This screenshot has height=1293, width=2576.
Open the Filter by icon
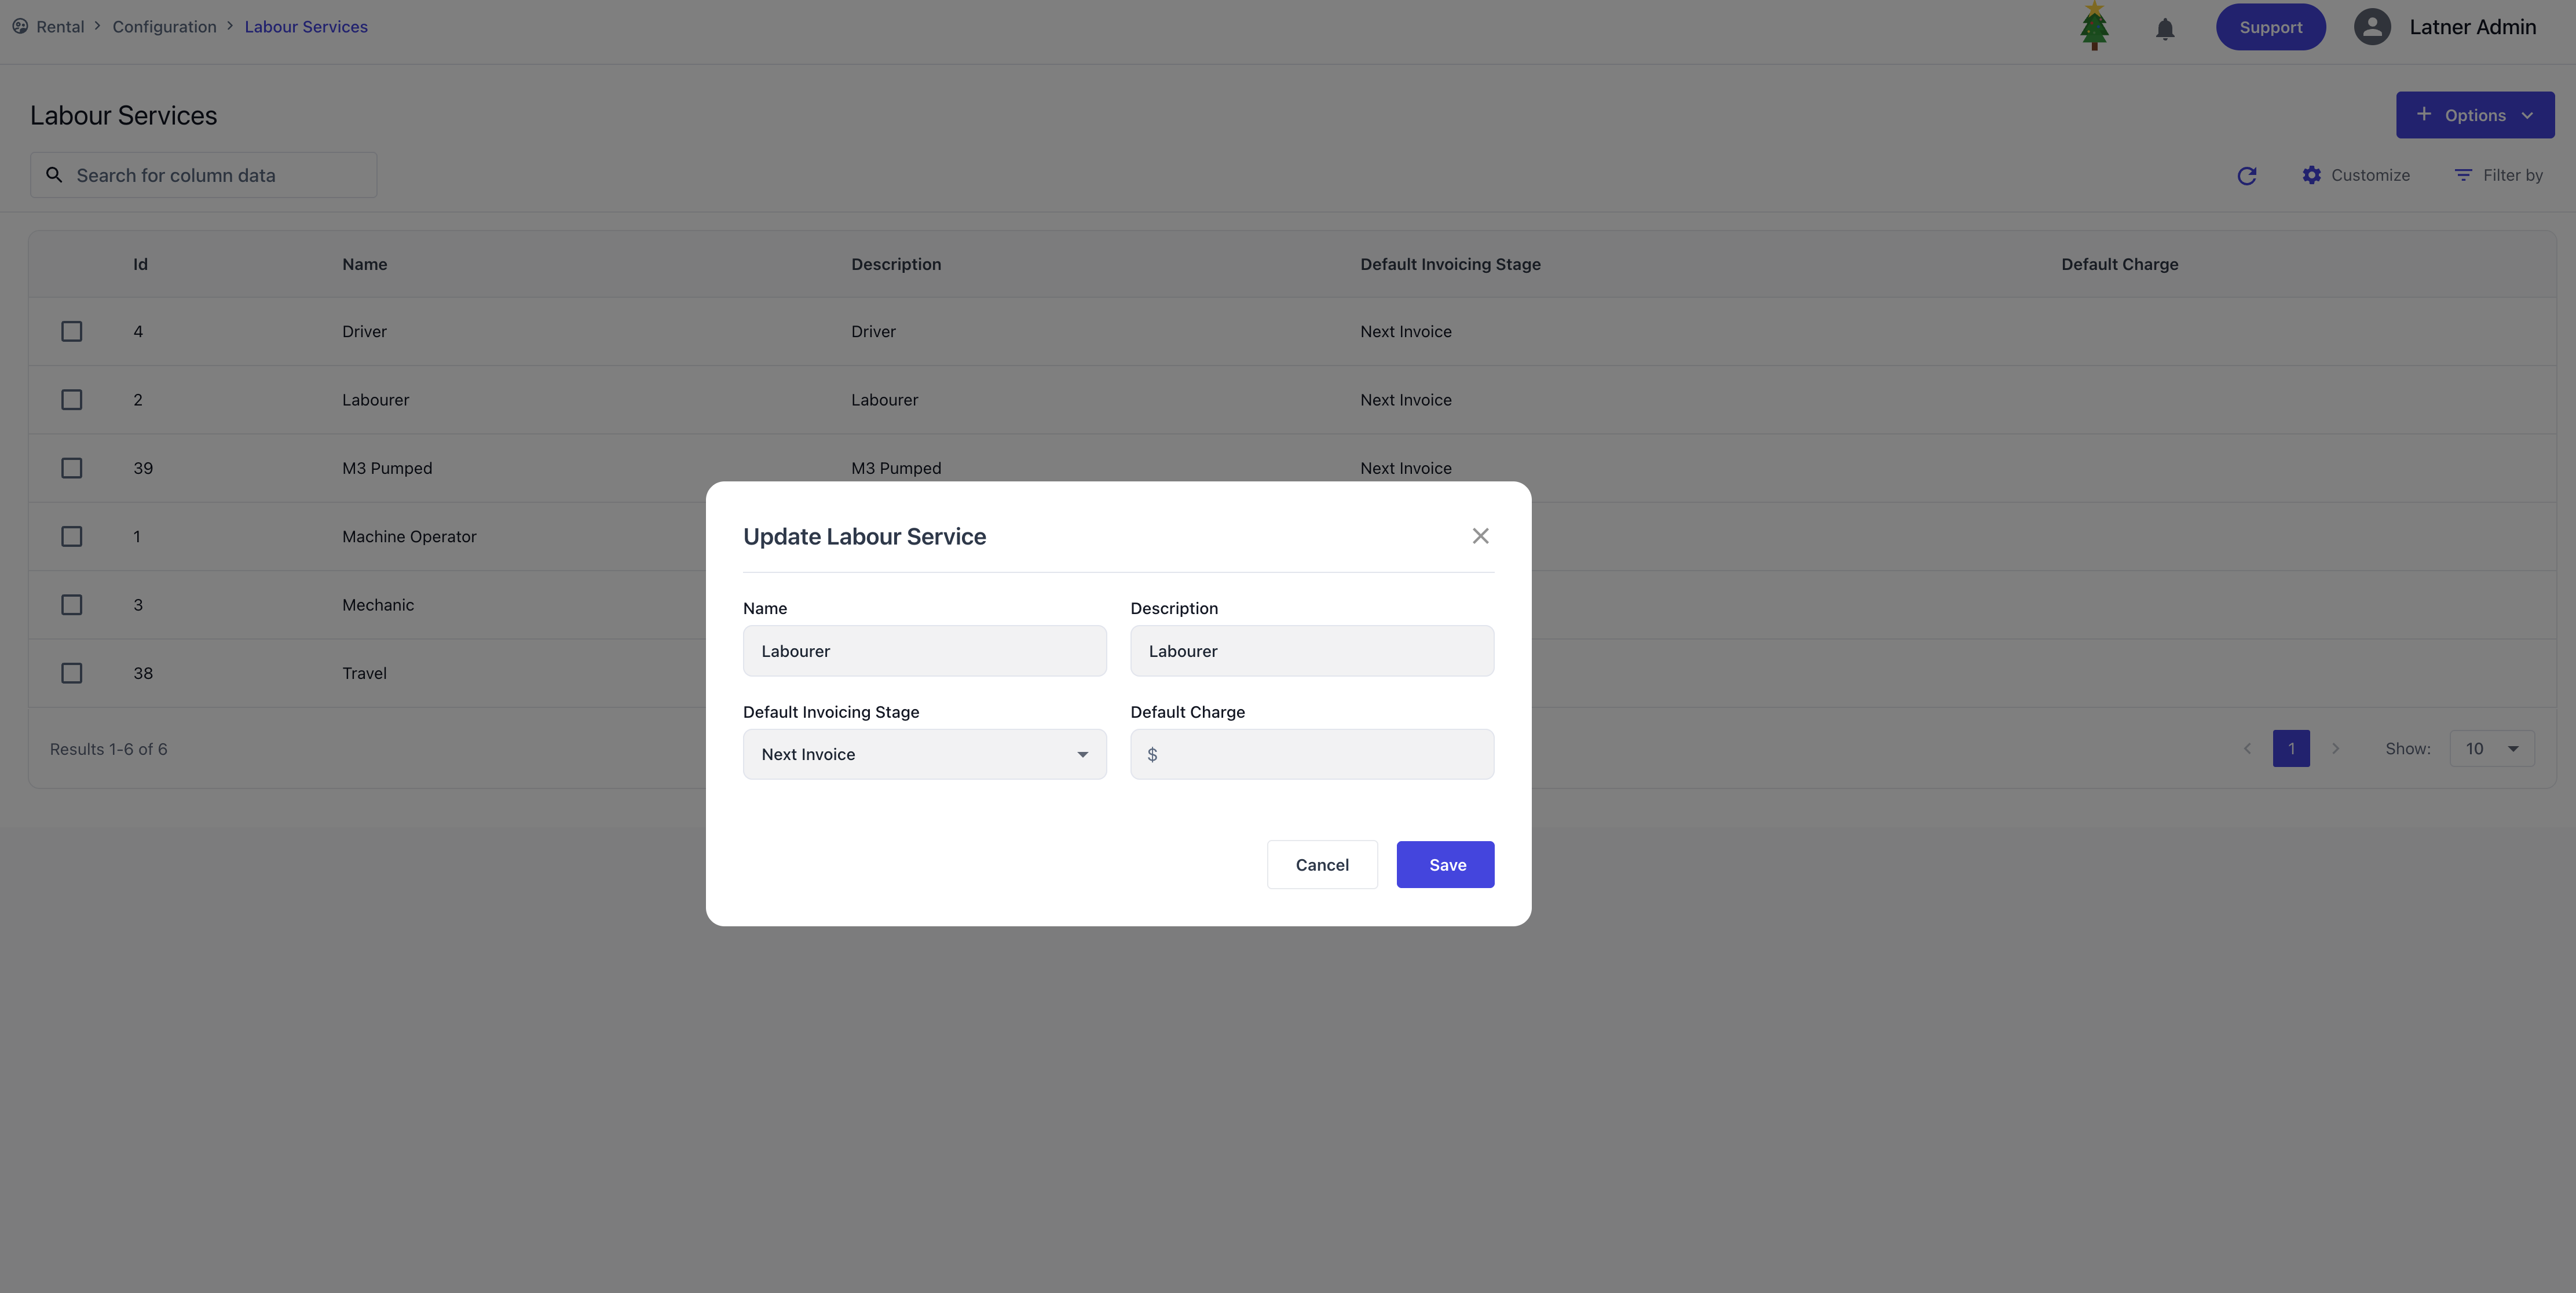(2463, 175)
